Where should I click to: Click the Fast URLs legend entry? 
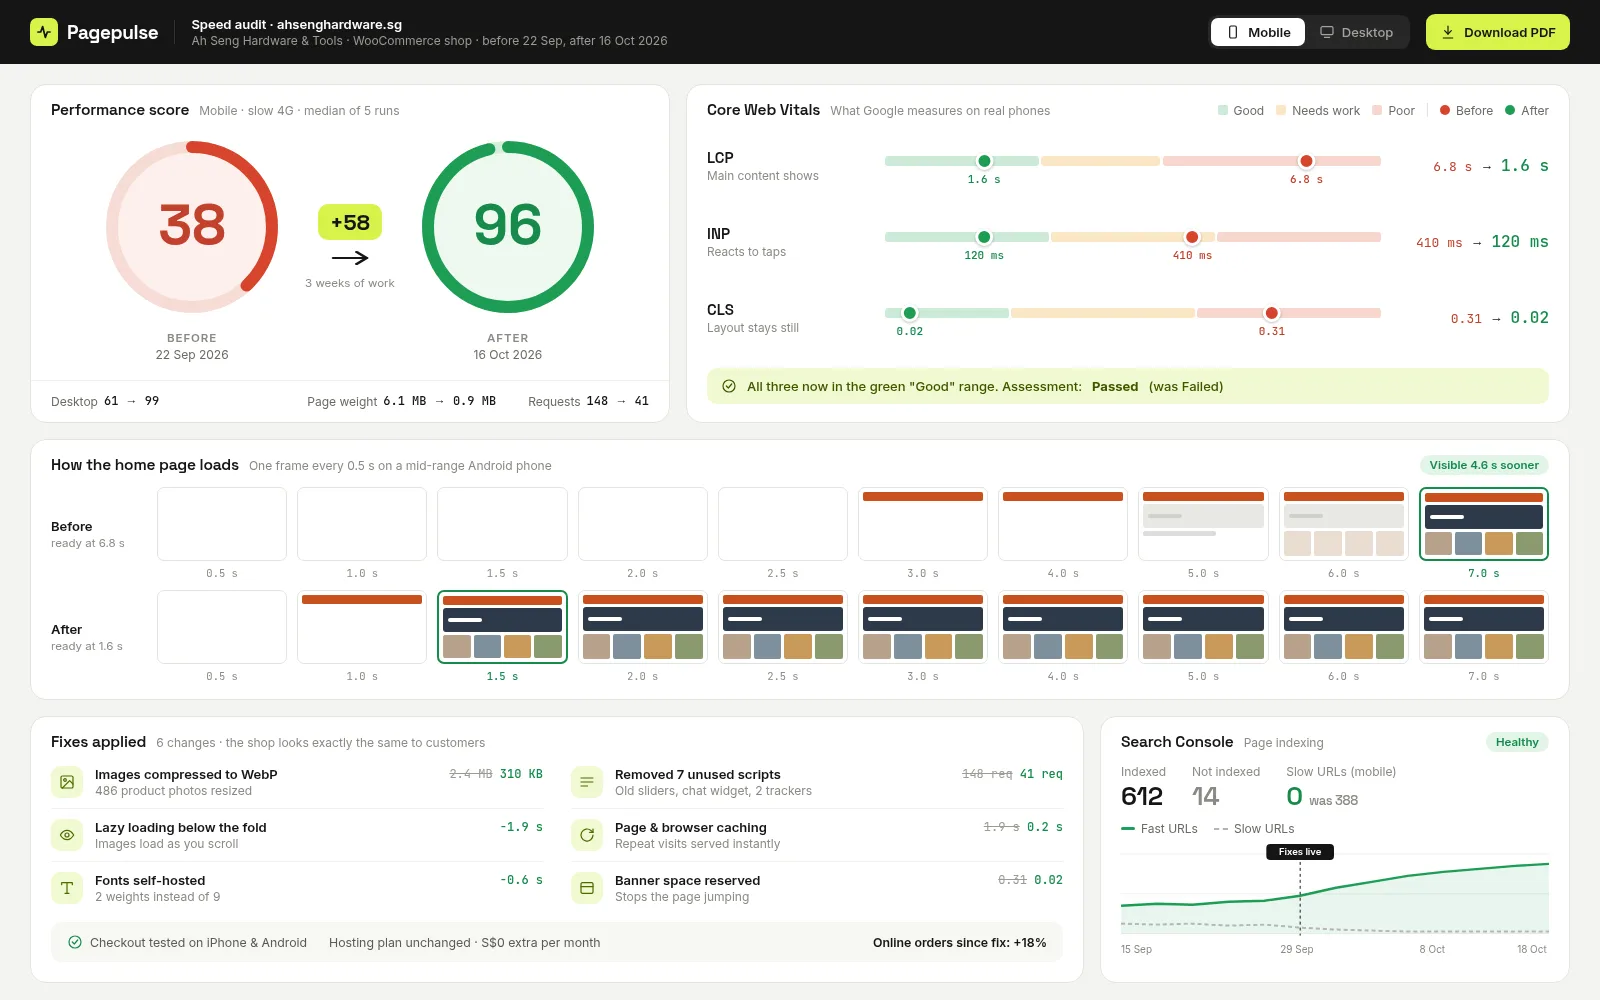point(1159,829)
